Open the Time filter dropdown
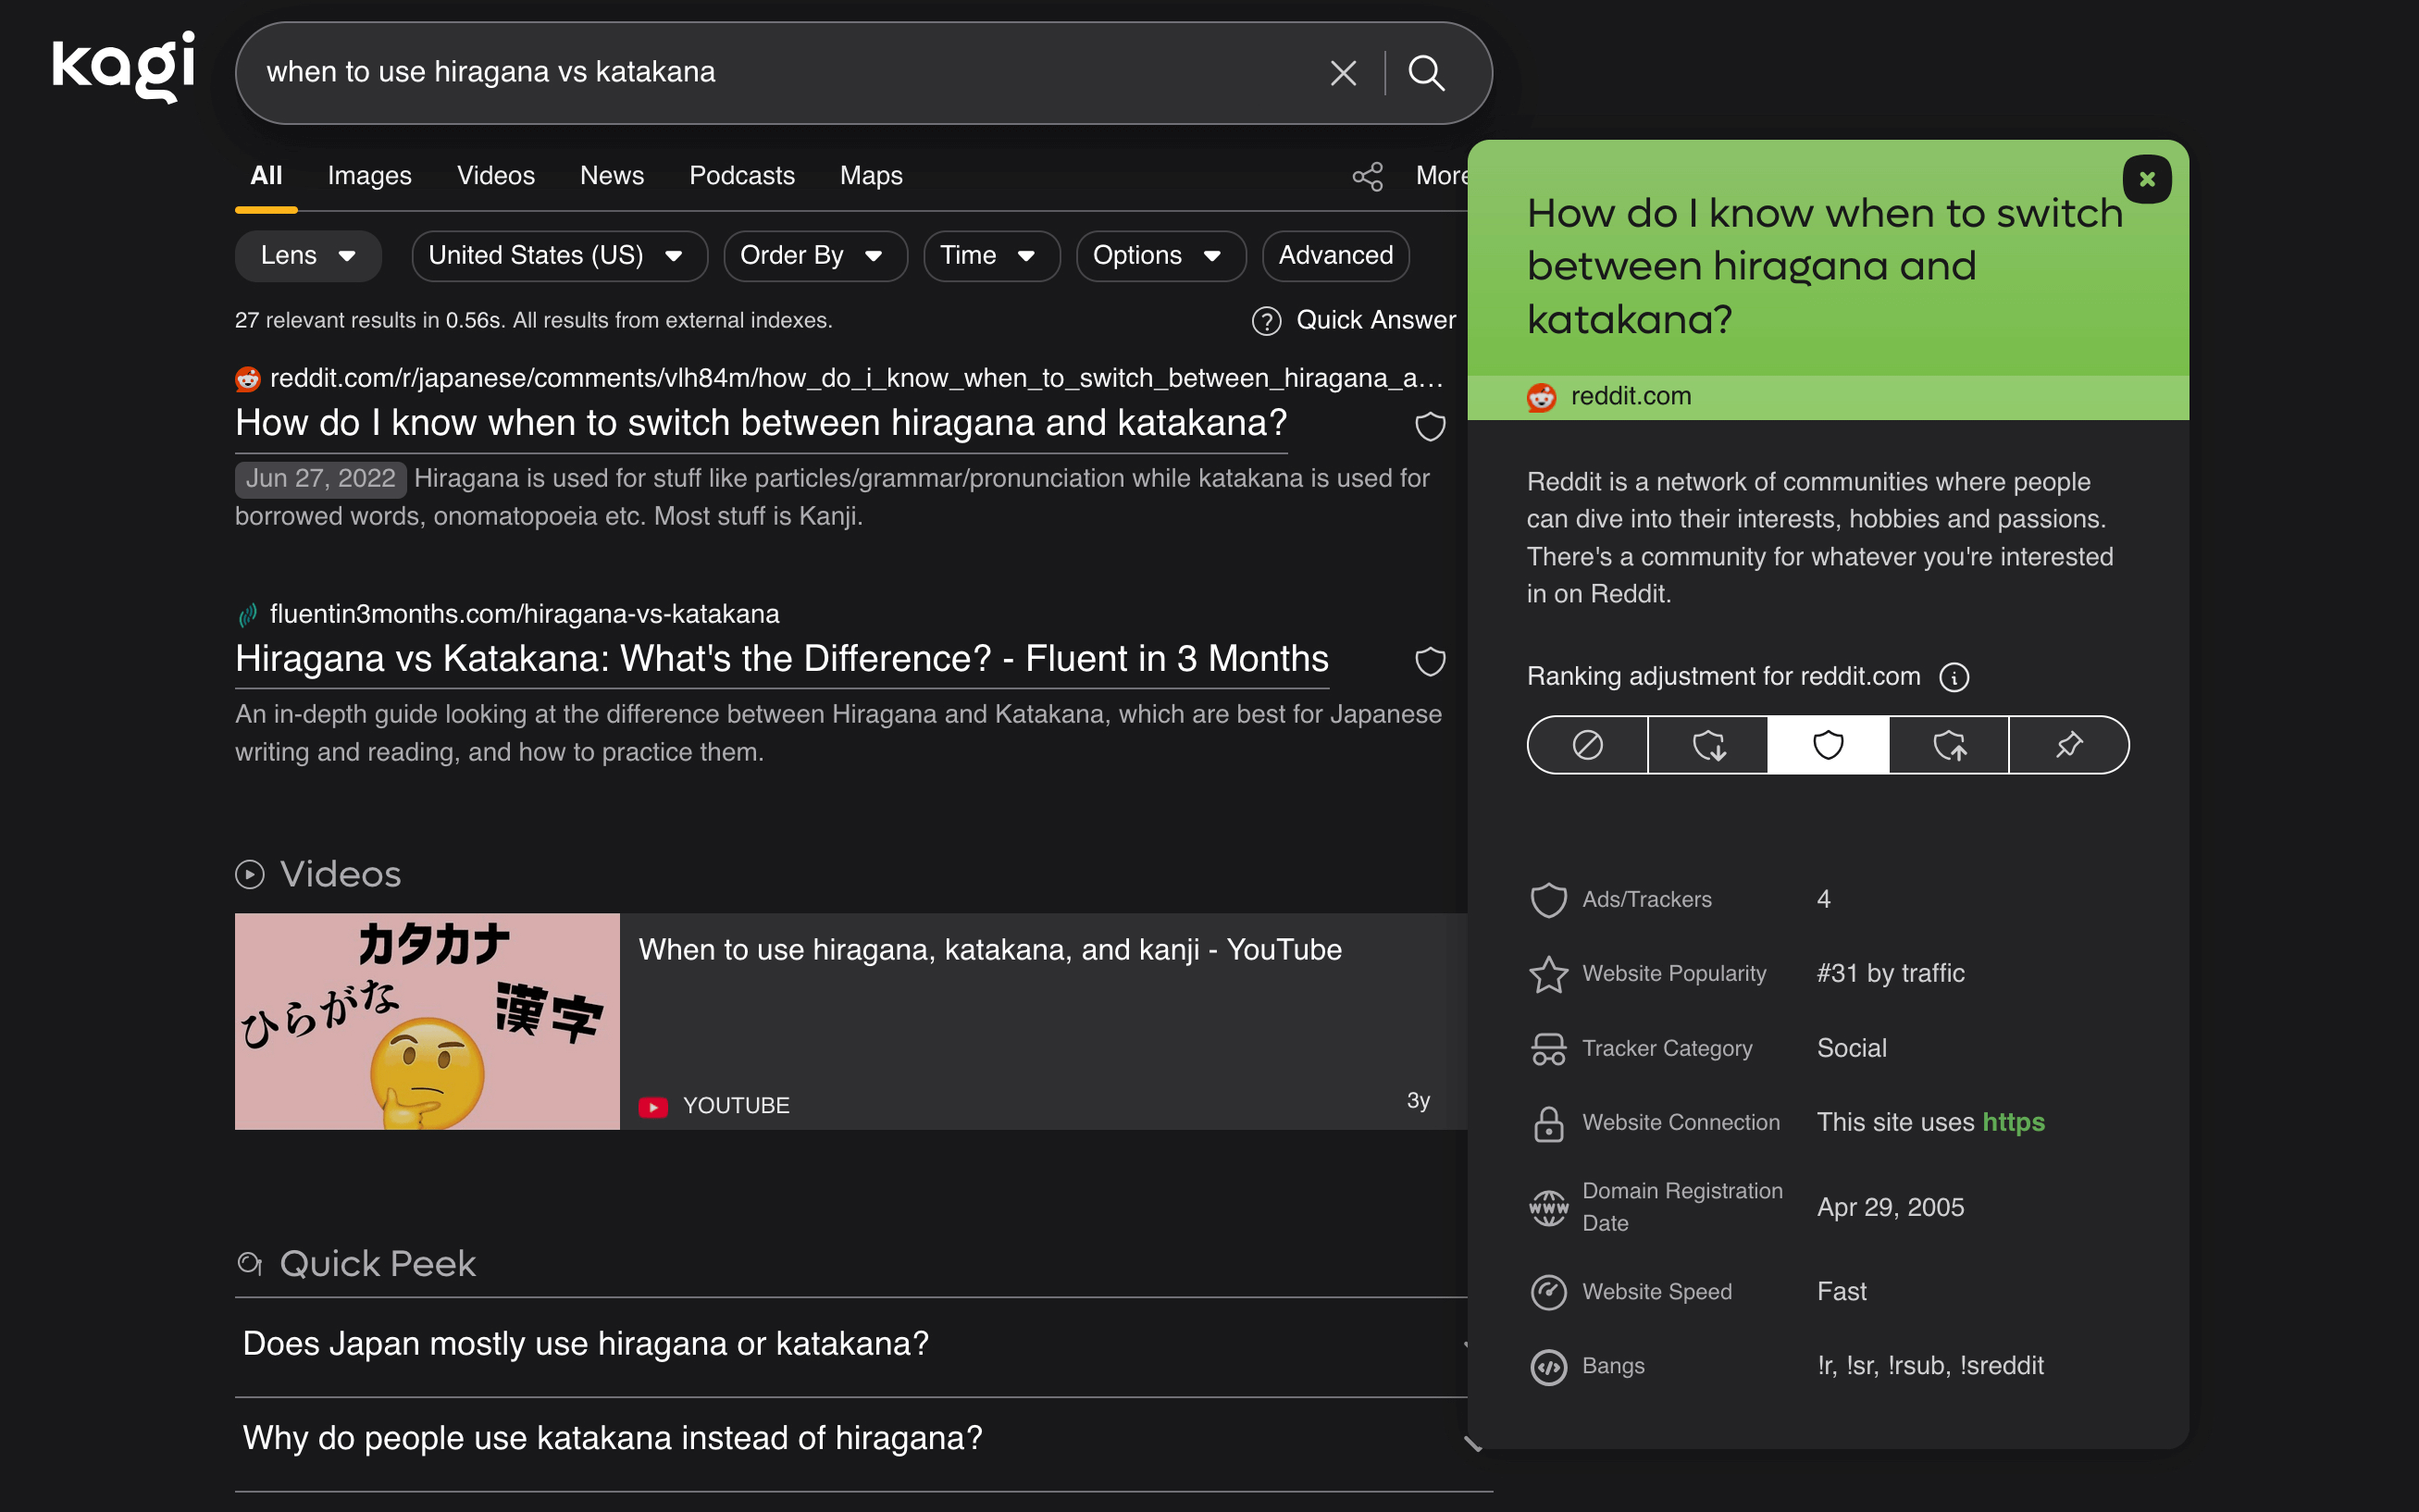Image resolution: width=2419 pixels, height=1512 pixels. pos(990,255)
